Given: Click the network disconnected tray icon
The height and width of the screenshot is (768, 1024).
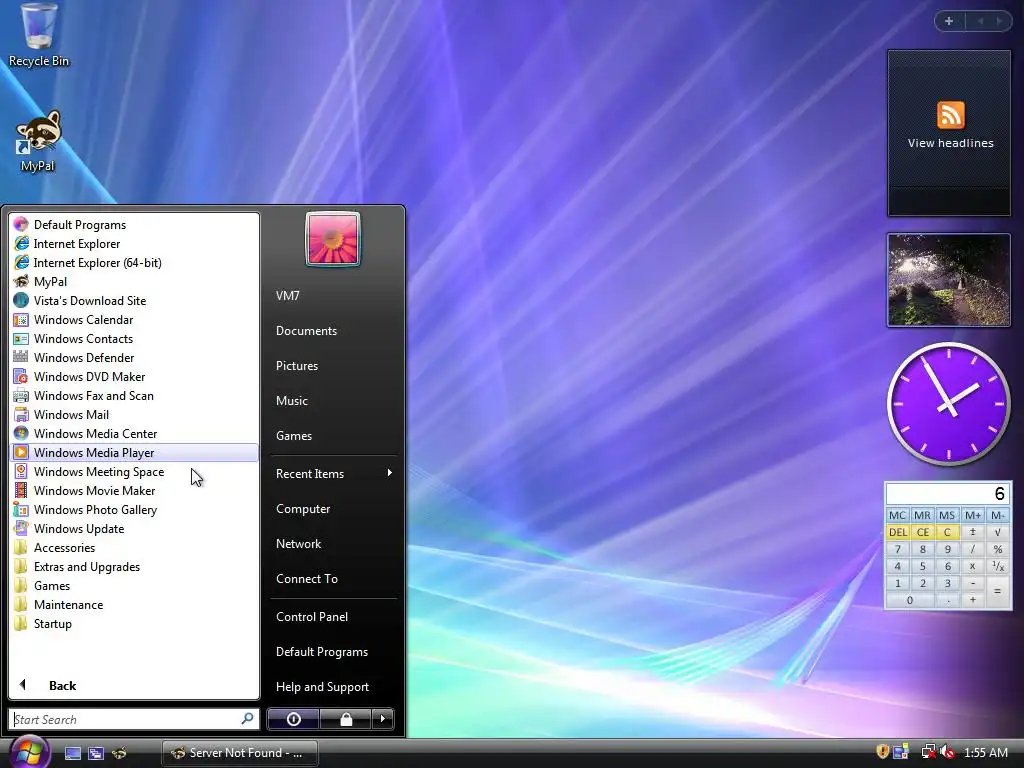Looking at the screenshot, I should point(927,752).
